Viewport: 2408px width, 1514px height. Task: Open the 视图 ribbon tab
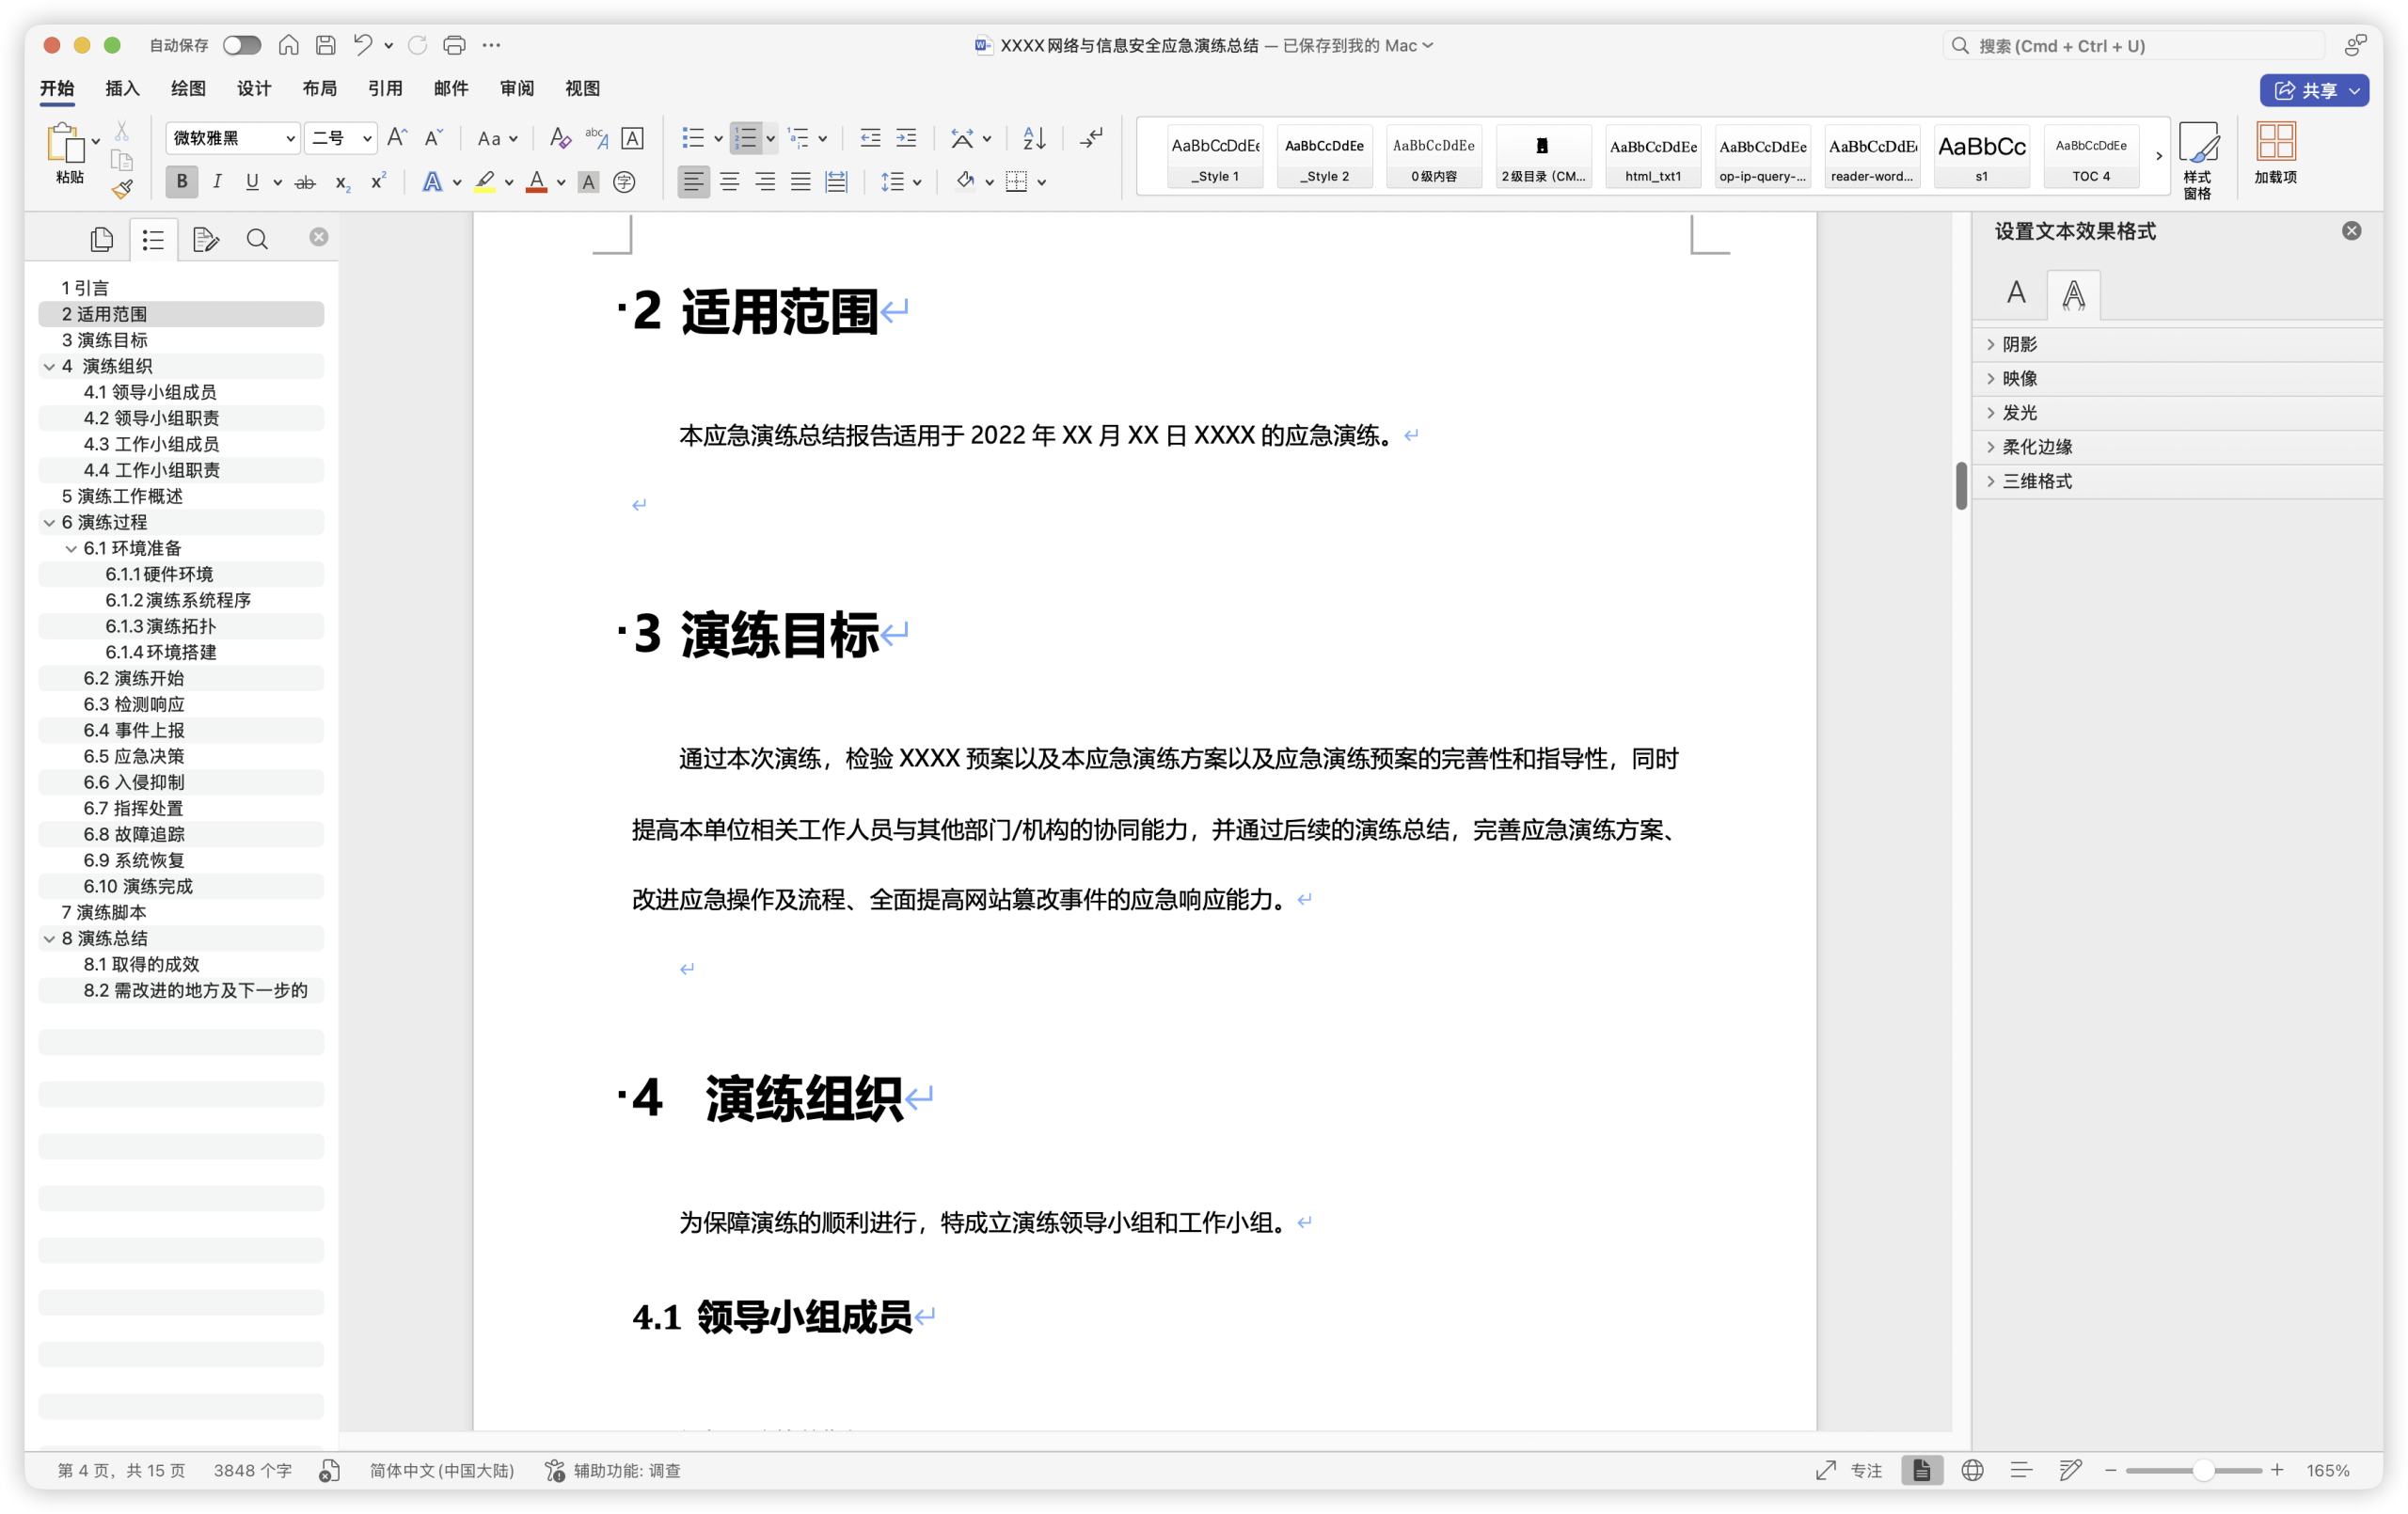click(583, 89)
